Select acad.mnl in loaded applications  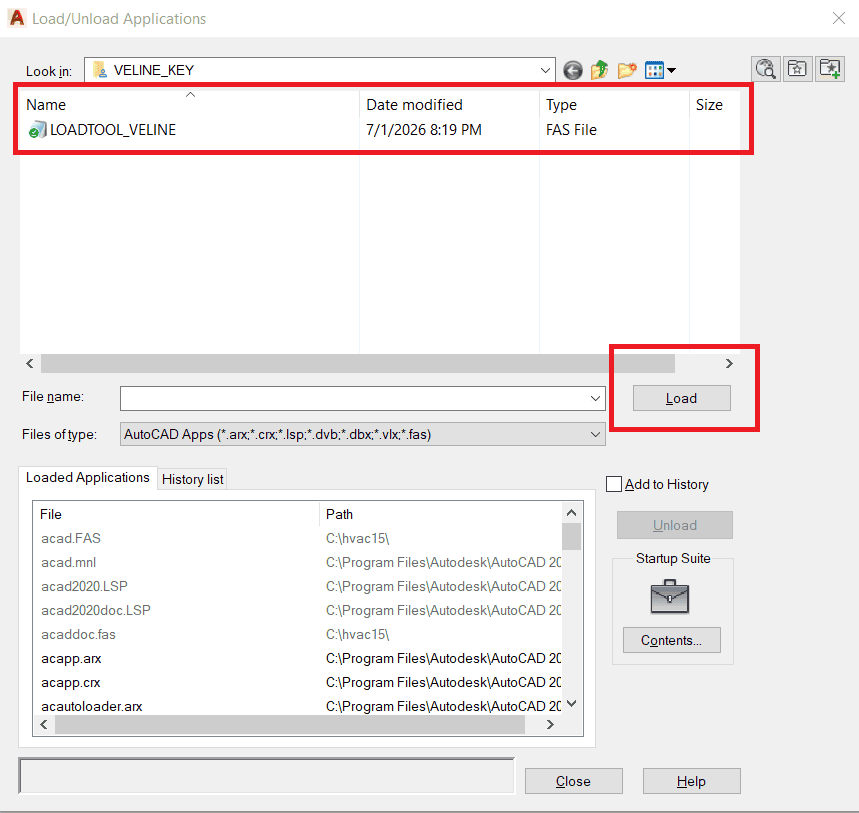(x=68, y=563)
